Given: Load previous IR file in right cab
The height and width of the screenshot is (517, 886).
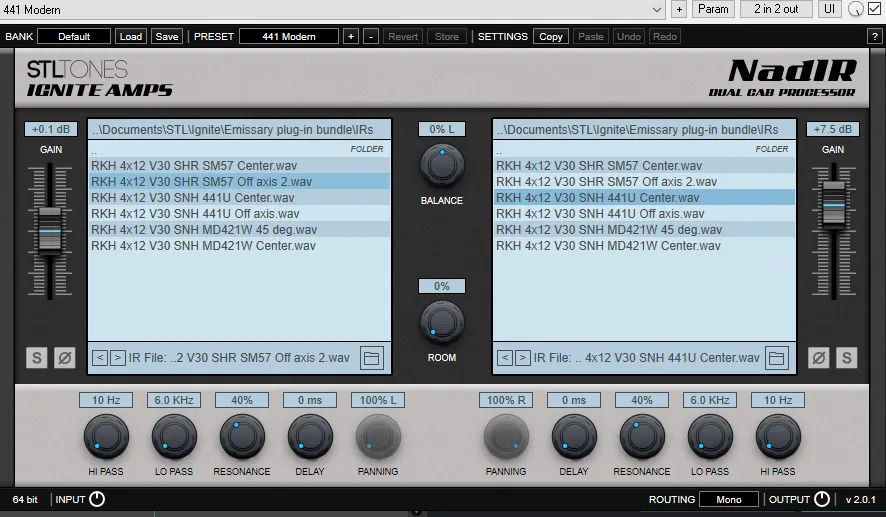Looking at the screenshot, I should 505,358.
